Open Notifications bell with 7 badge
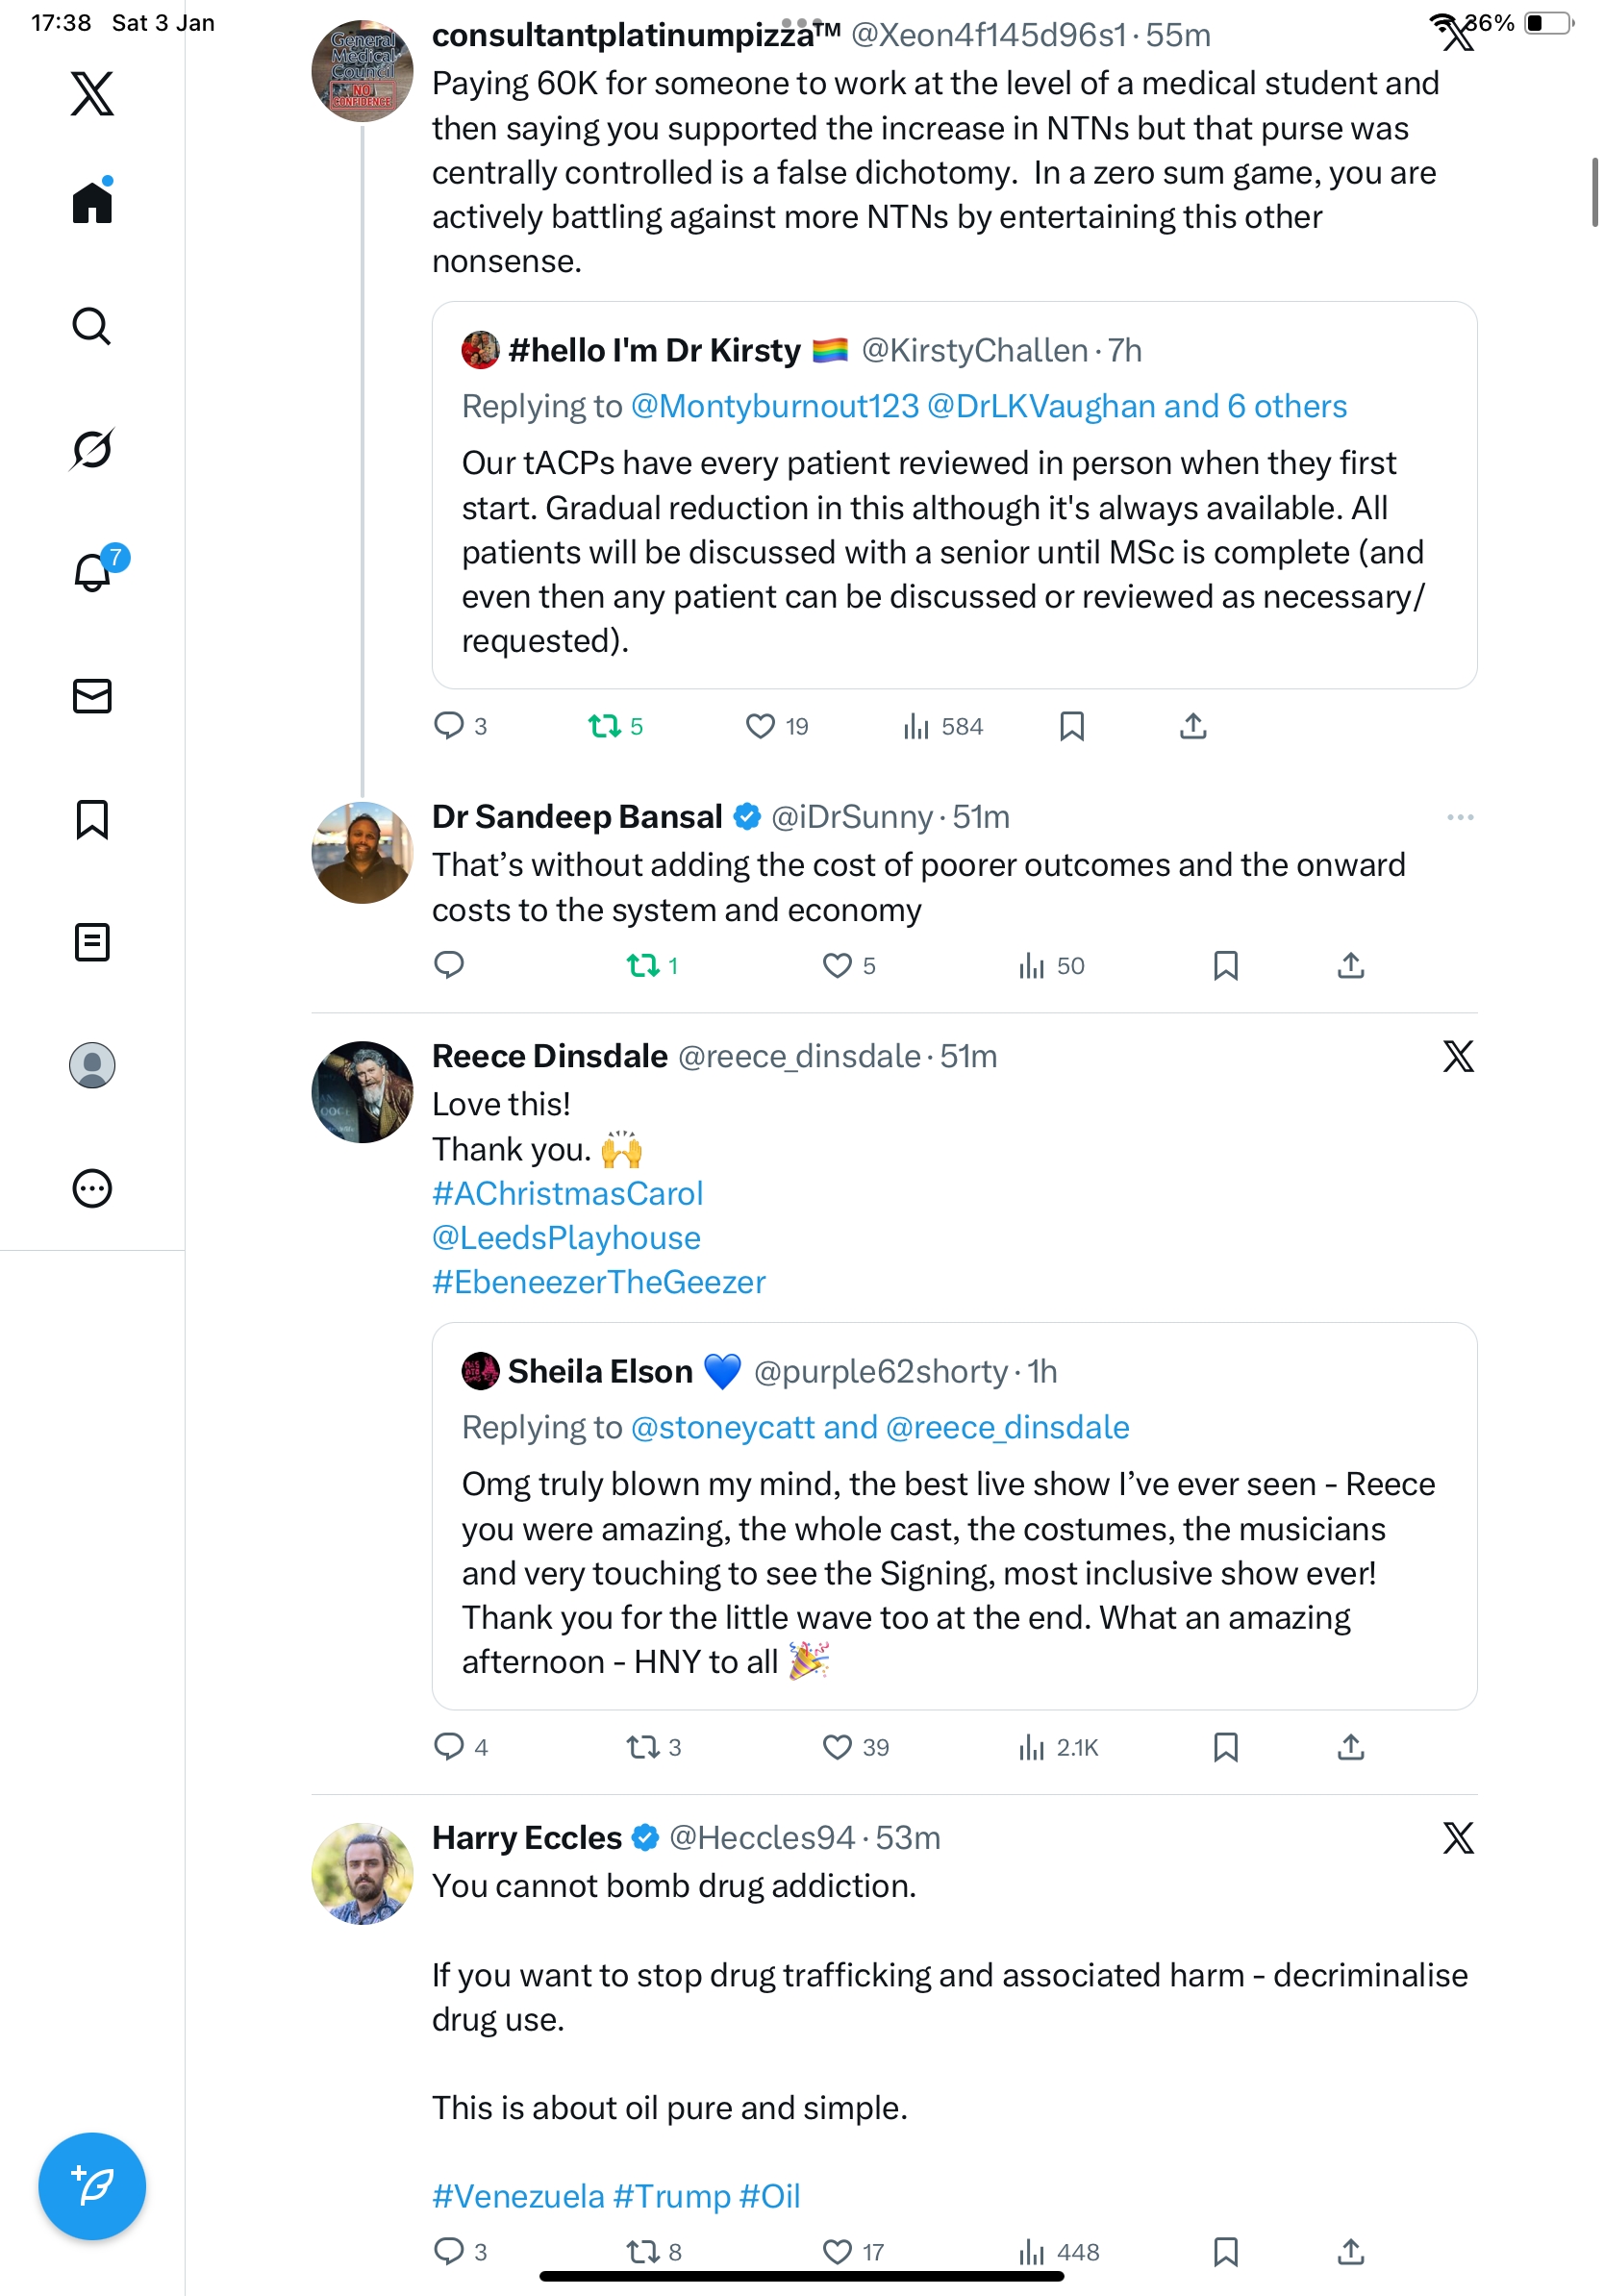 (93, 572)
